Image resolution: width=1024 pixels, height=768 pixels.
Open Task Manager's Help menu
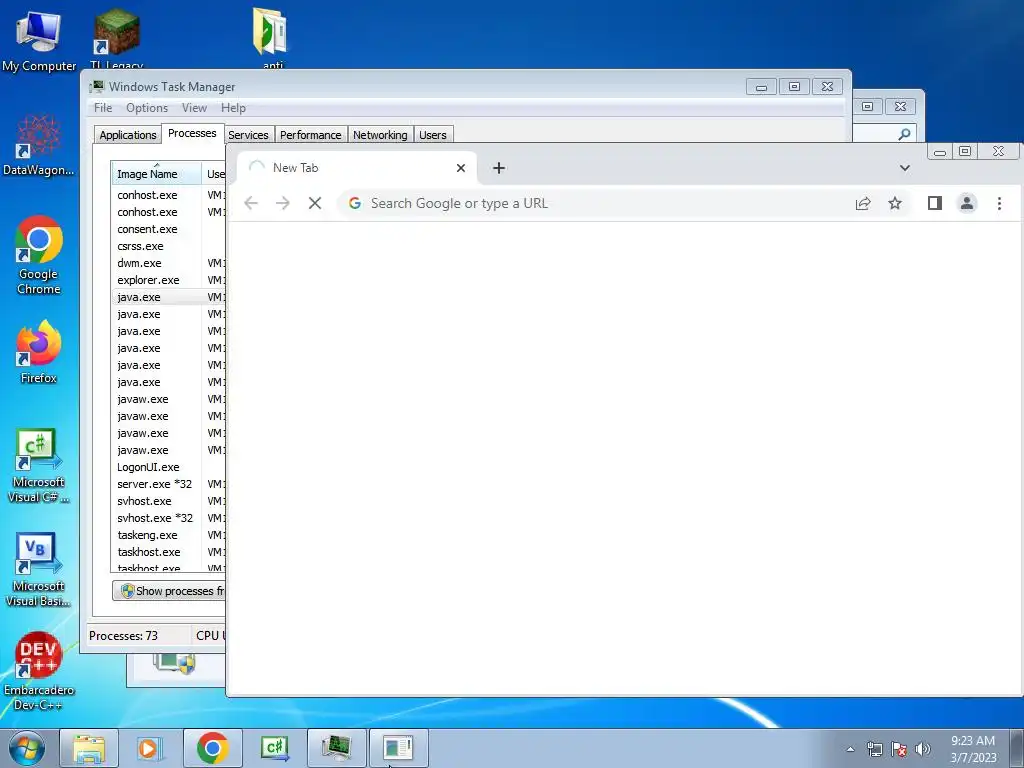click(233, 108)
